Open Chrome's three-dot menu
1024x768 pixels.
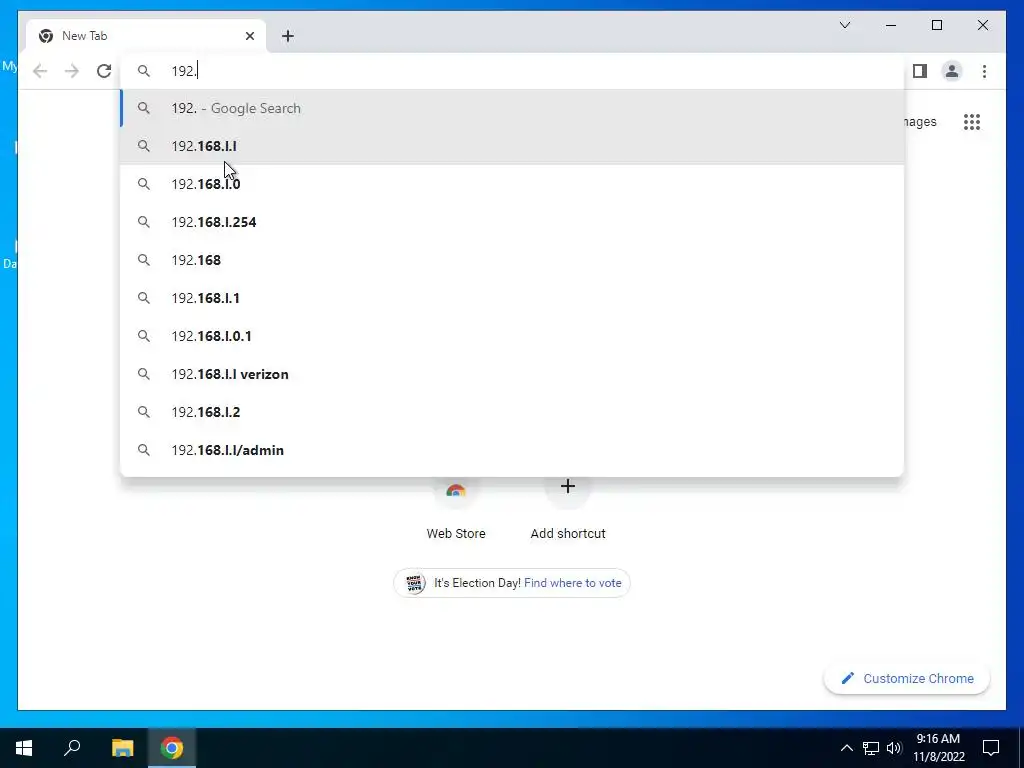click(984, 71)
